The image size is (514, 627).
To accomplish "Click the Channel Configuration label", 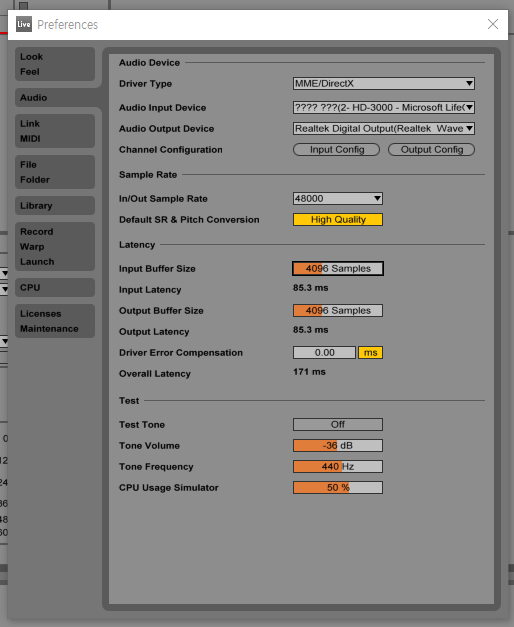I will tap(170, 150).
